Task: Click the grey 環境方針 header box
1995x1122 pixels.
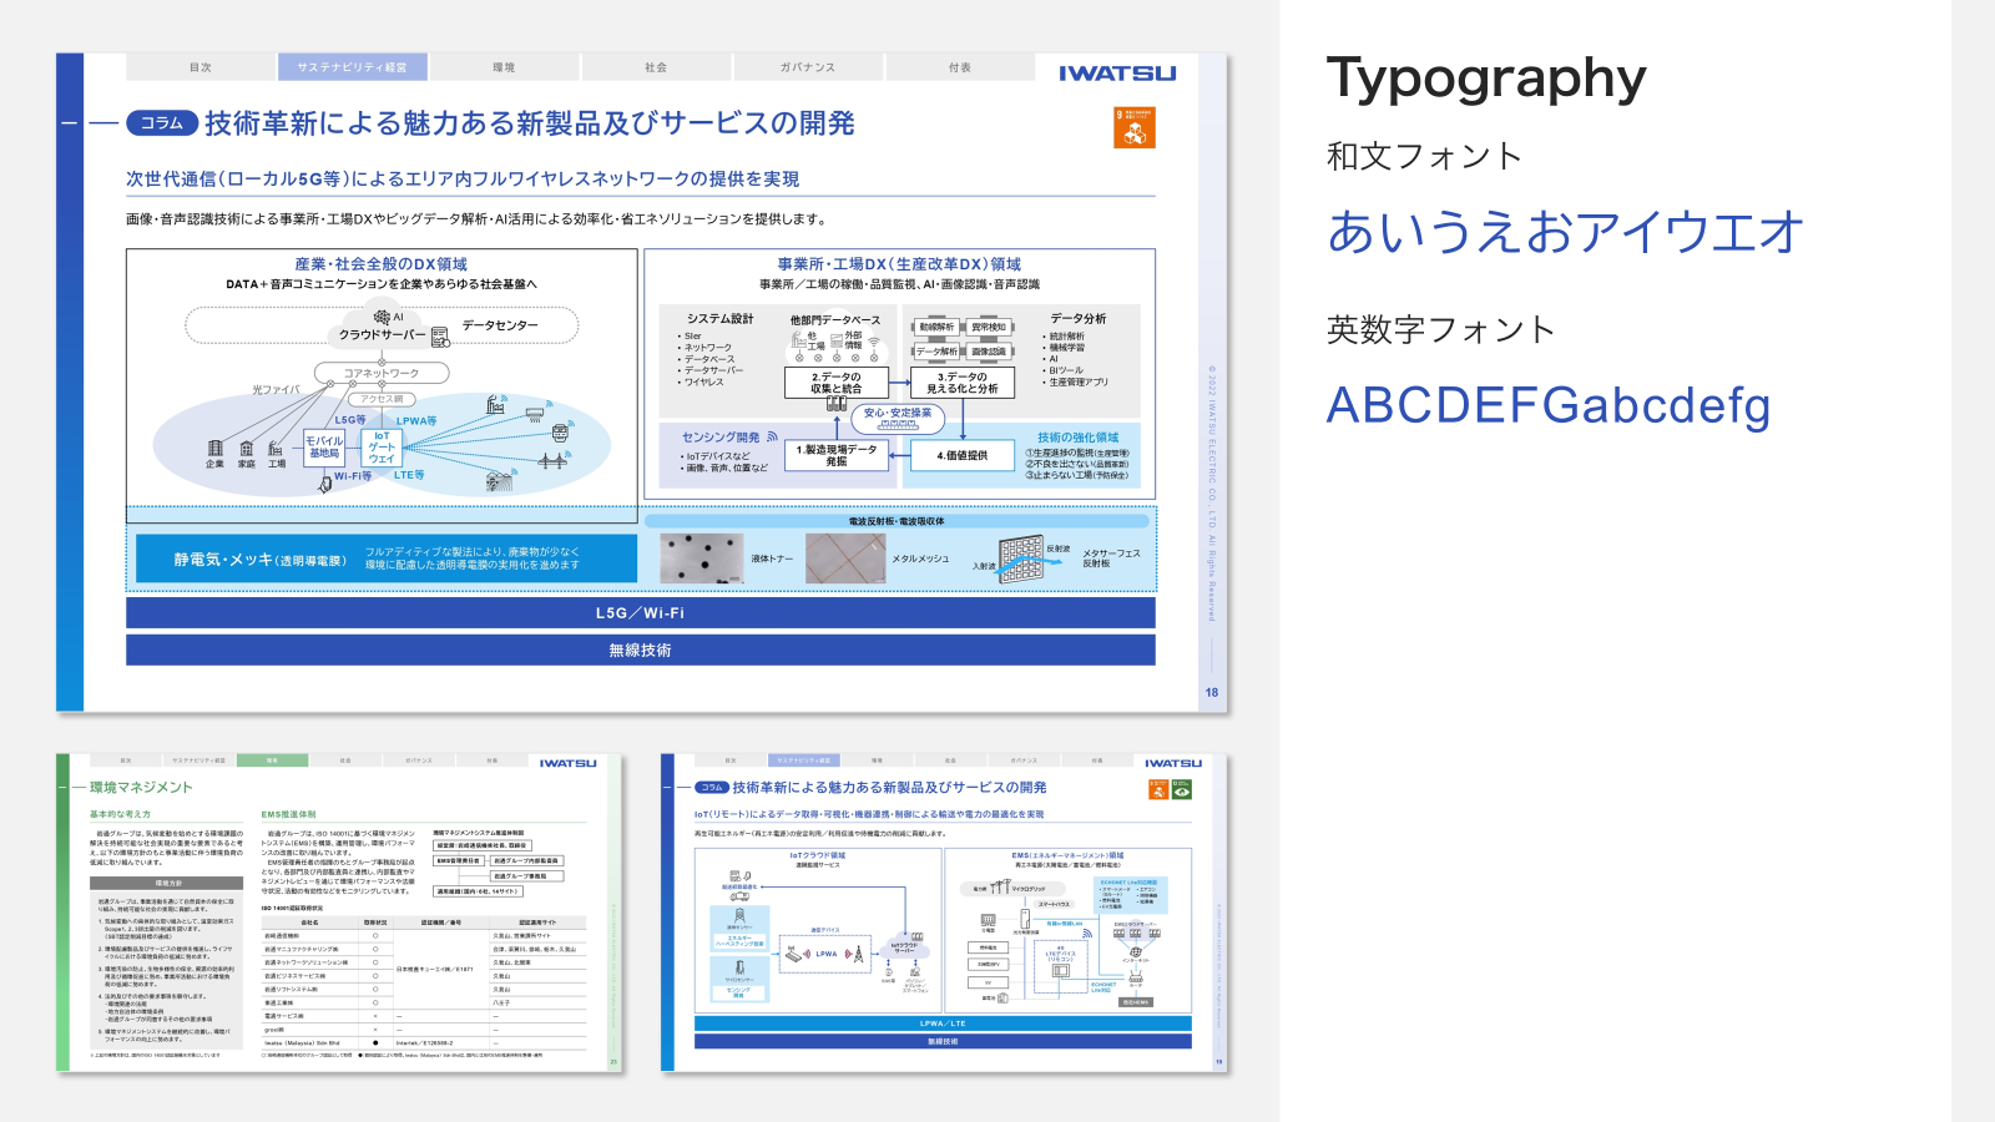Action: [x=167, y=883]
